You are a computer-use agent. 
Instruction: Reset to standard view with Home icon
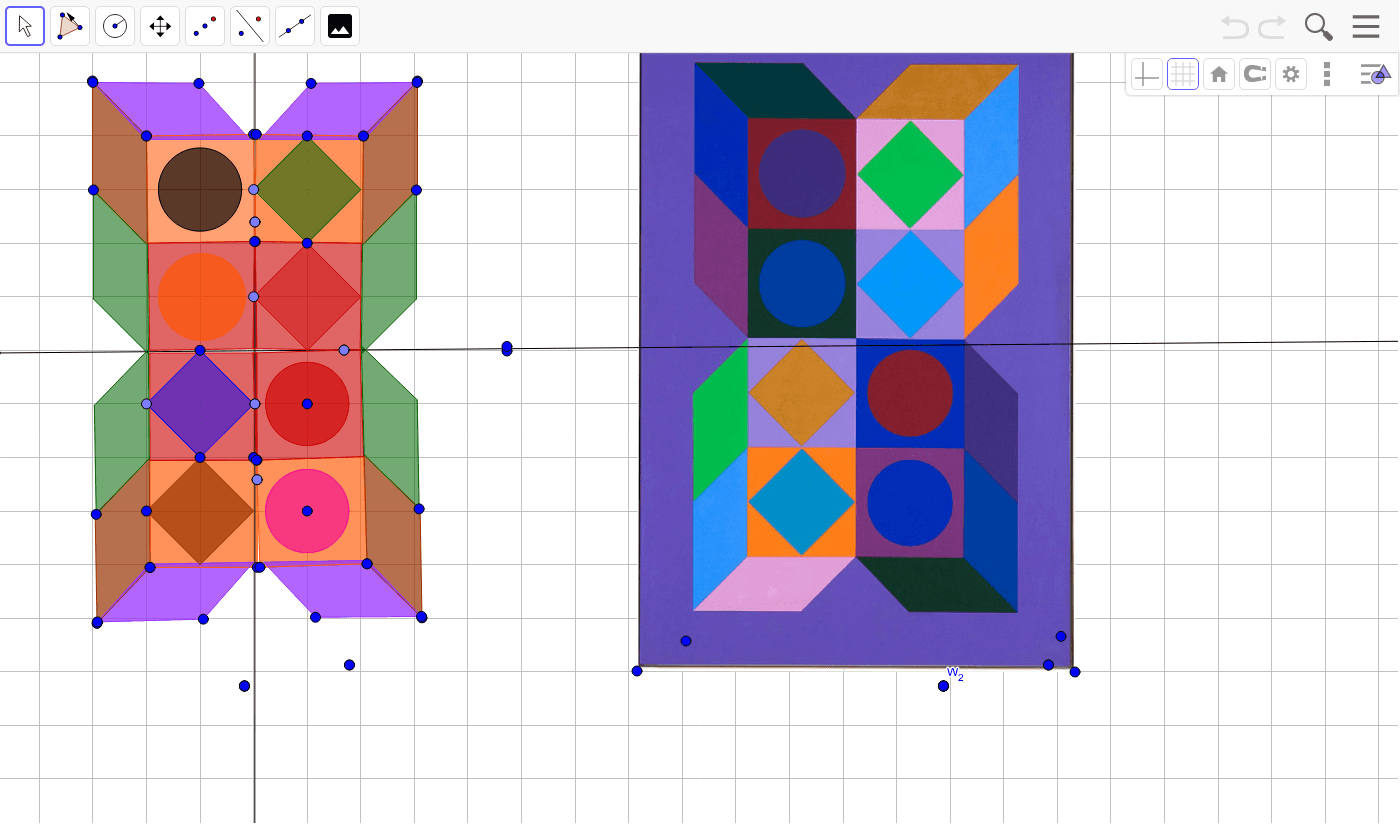coord(1219,74)
